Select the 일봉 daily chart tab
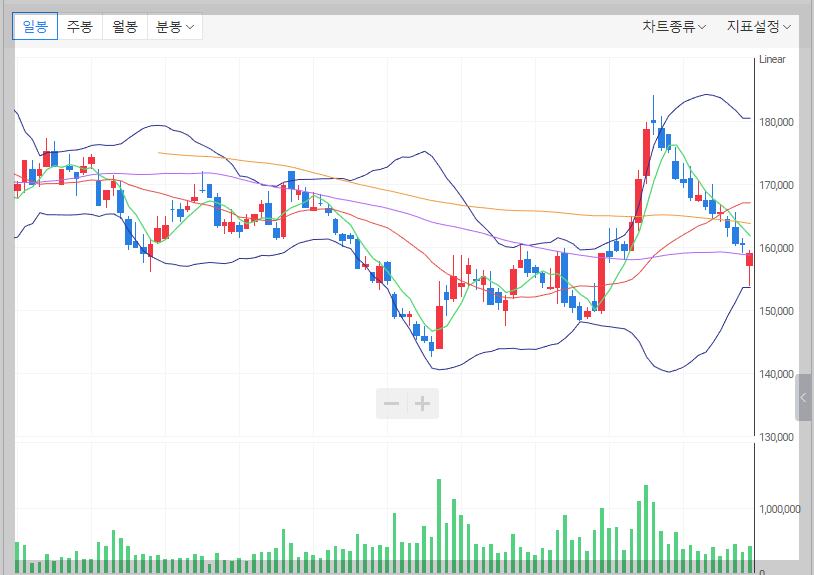Viewport: 814px width, 575px height. 35,26
